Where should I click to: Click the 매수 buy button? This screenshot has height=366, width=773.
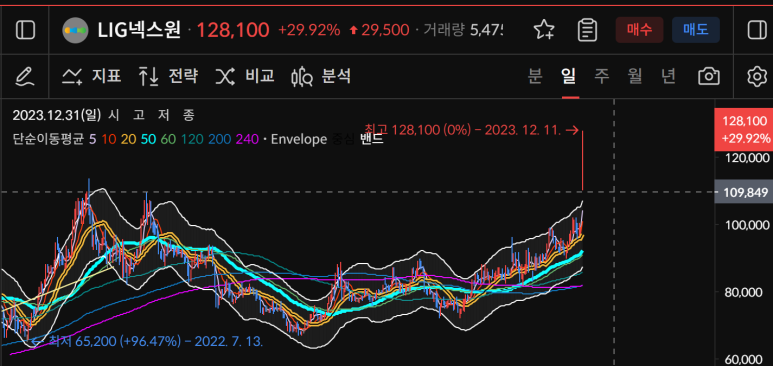click(639, 30)
